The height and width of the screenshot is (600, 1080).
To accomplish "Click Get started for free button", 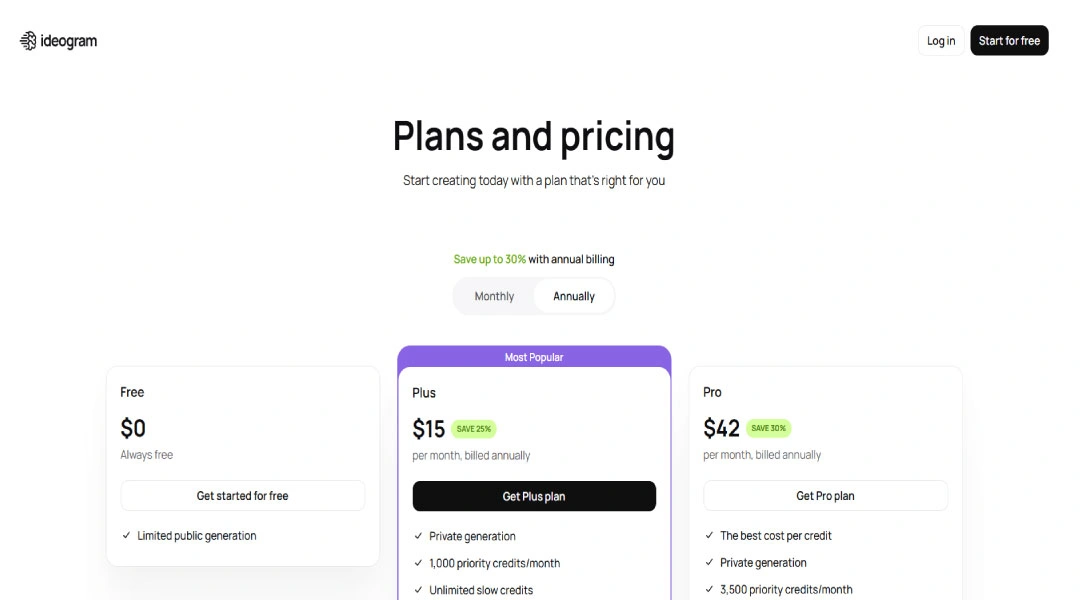I will (243, 496).
